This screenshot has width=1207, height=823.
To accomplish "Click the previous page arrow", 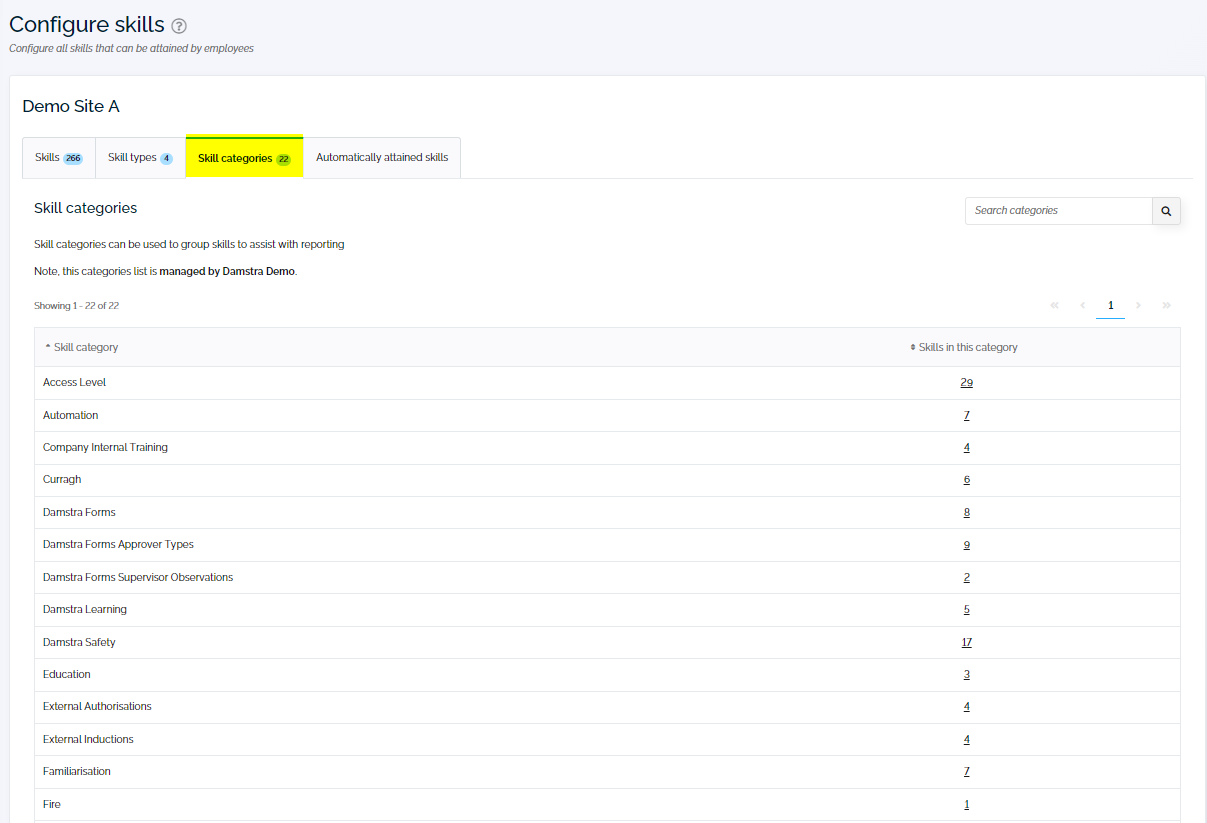I will point(1082,306).
